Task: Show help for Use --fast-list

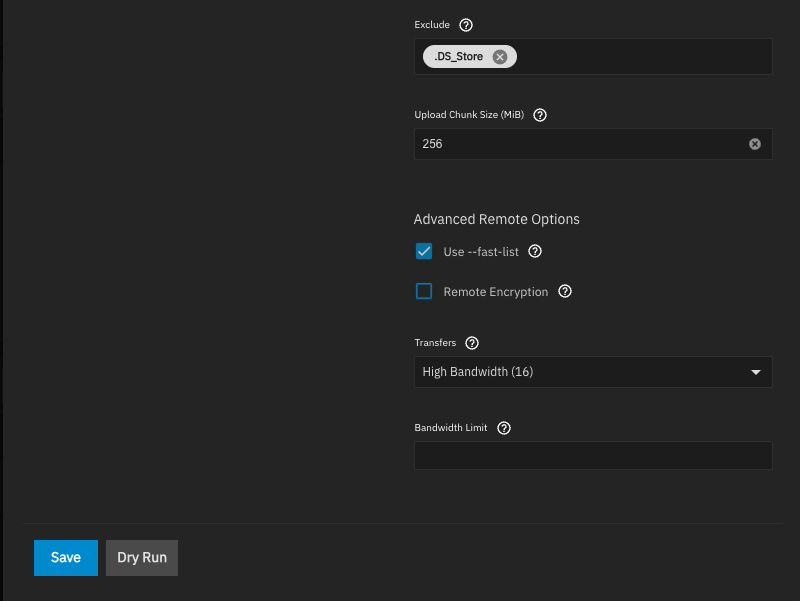Action: click(535, 252)
